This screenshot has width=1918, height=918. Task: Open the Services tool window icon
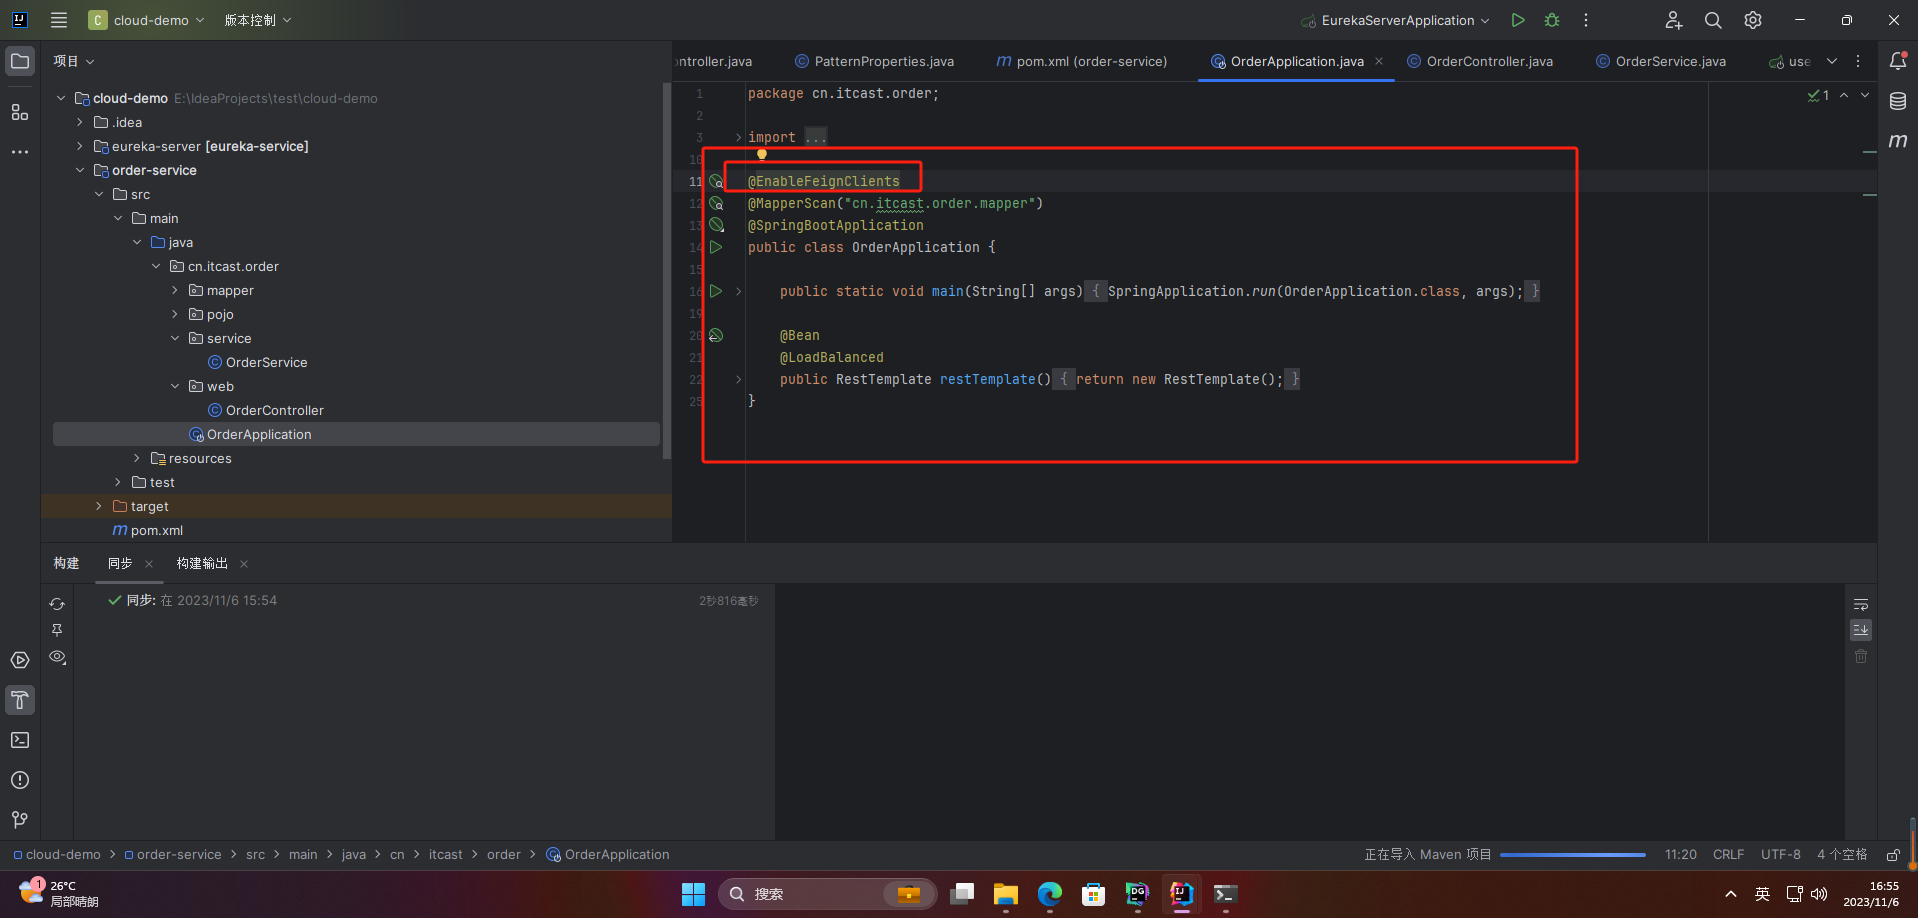pos(20,660)
